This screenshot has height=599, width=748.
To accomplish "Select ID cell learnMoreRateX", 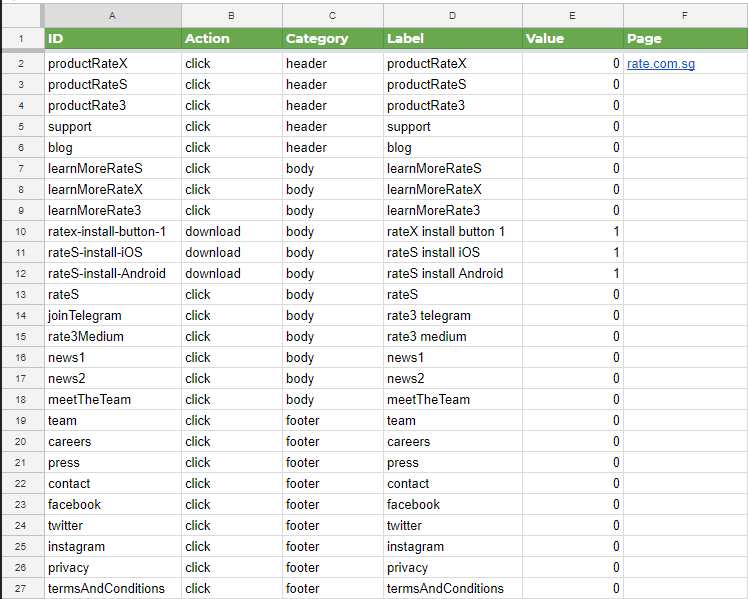I will tap(113, 189).
